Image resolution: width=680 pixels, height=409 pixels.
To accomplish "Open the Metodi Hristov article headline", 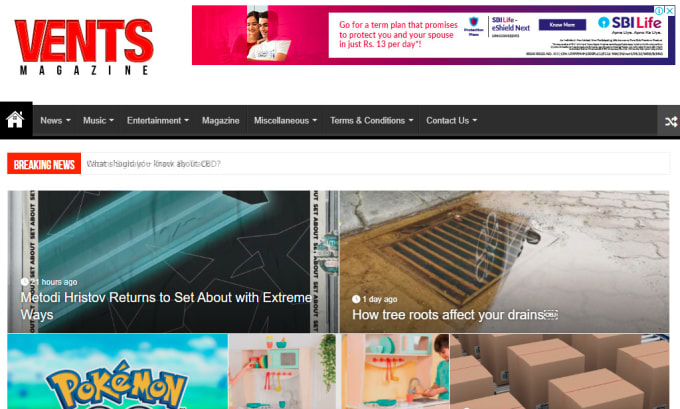I will click(166, 306).
